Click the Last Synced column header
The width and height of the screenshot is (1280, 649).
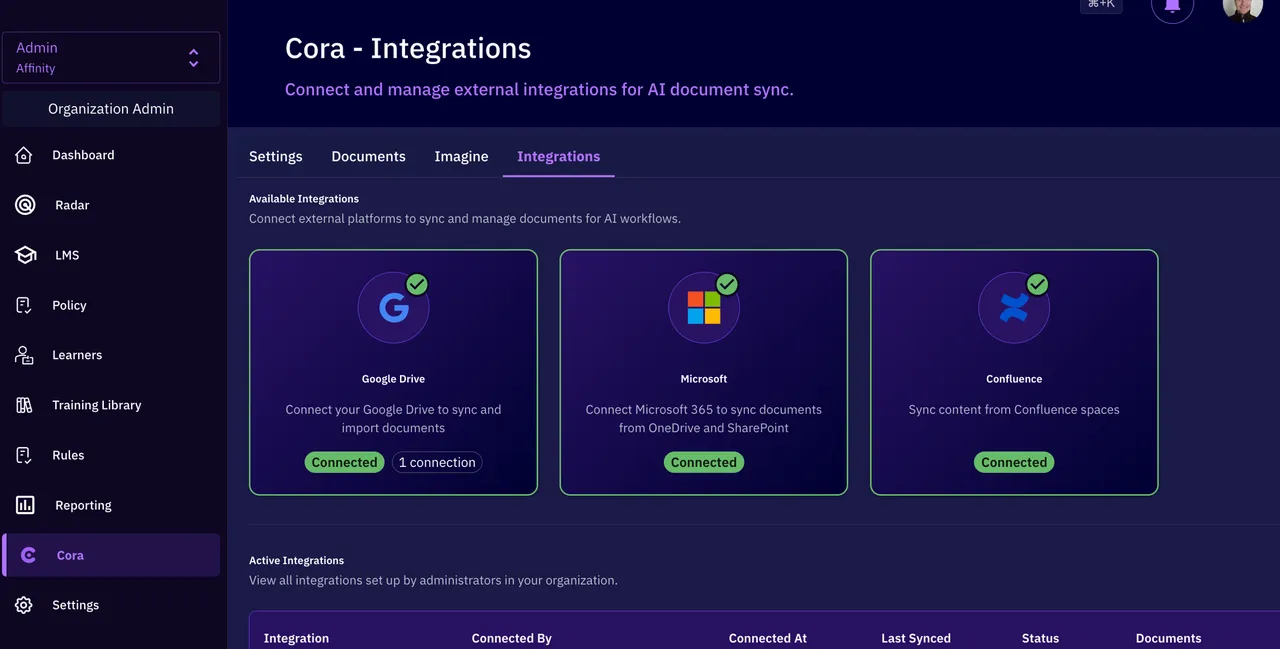pos(916,638)
